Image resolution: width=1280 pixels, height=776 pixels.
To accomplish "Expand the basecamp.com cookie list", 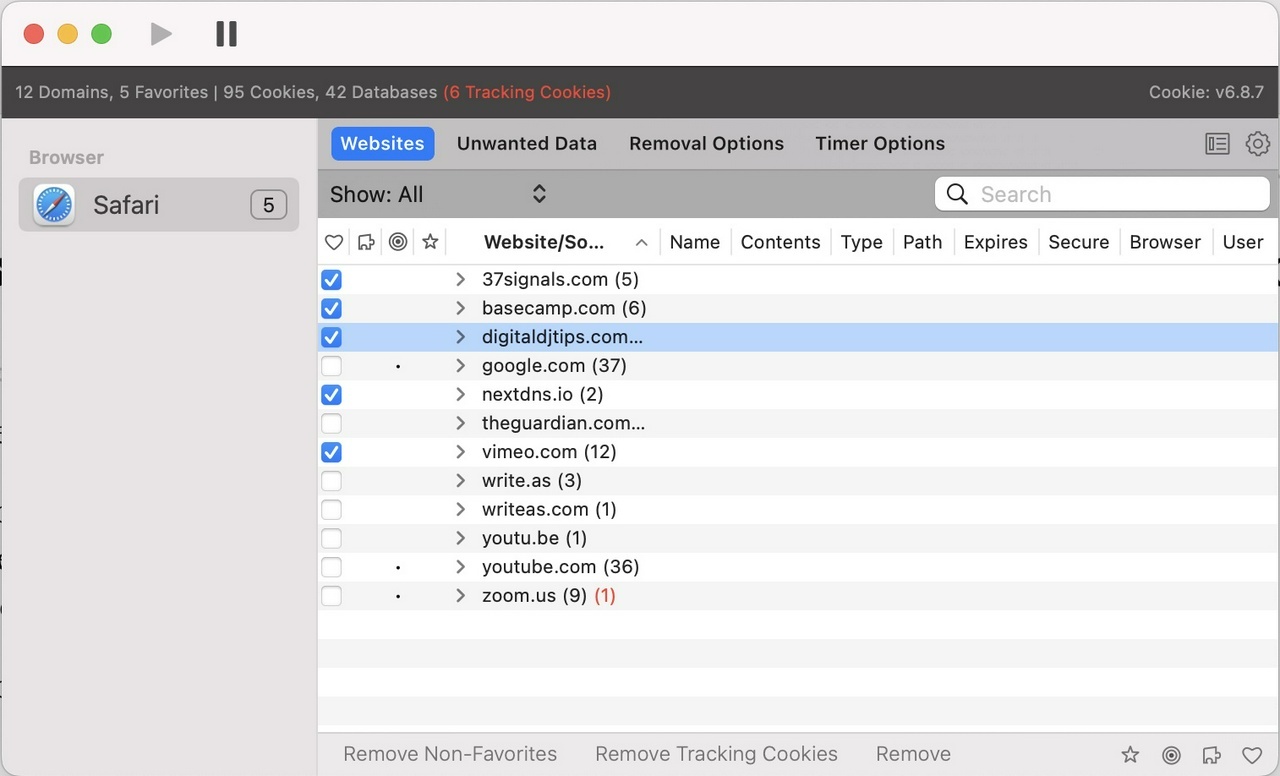I will pos(460,308).
